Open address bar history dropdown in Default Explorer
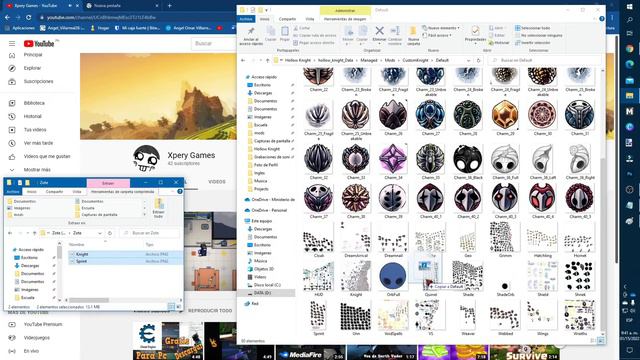 (x=469, y=60)
